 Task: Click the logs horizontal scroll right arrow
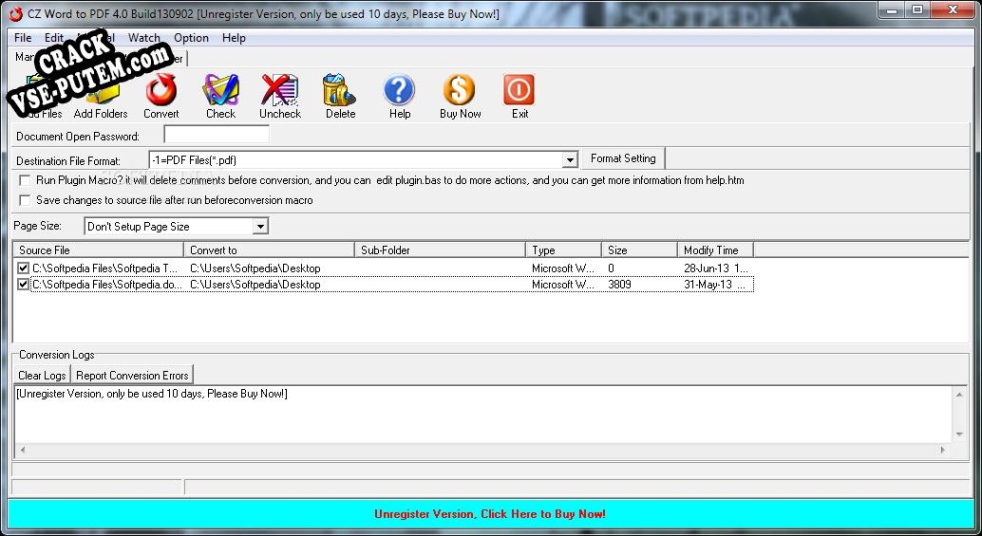pos(943,450)
